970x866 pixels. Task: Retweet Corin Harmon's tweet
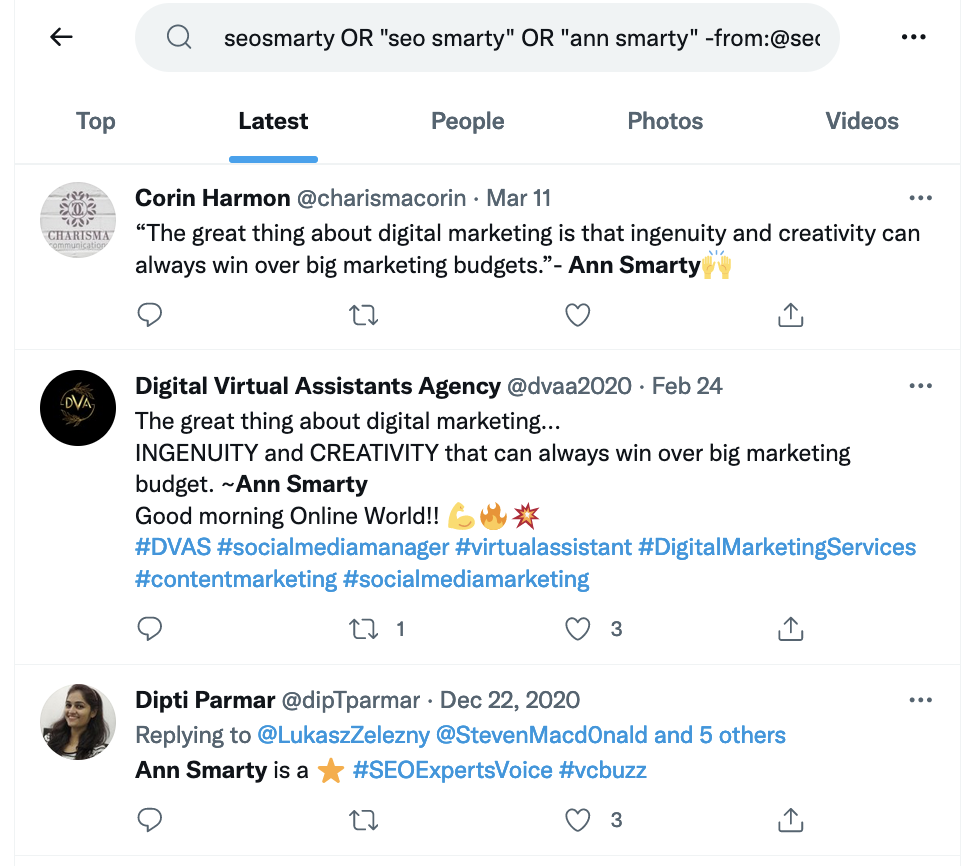pos(364,315)
